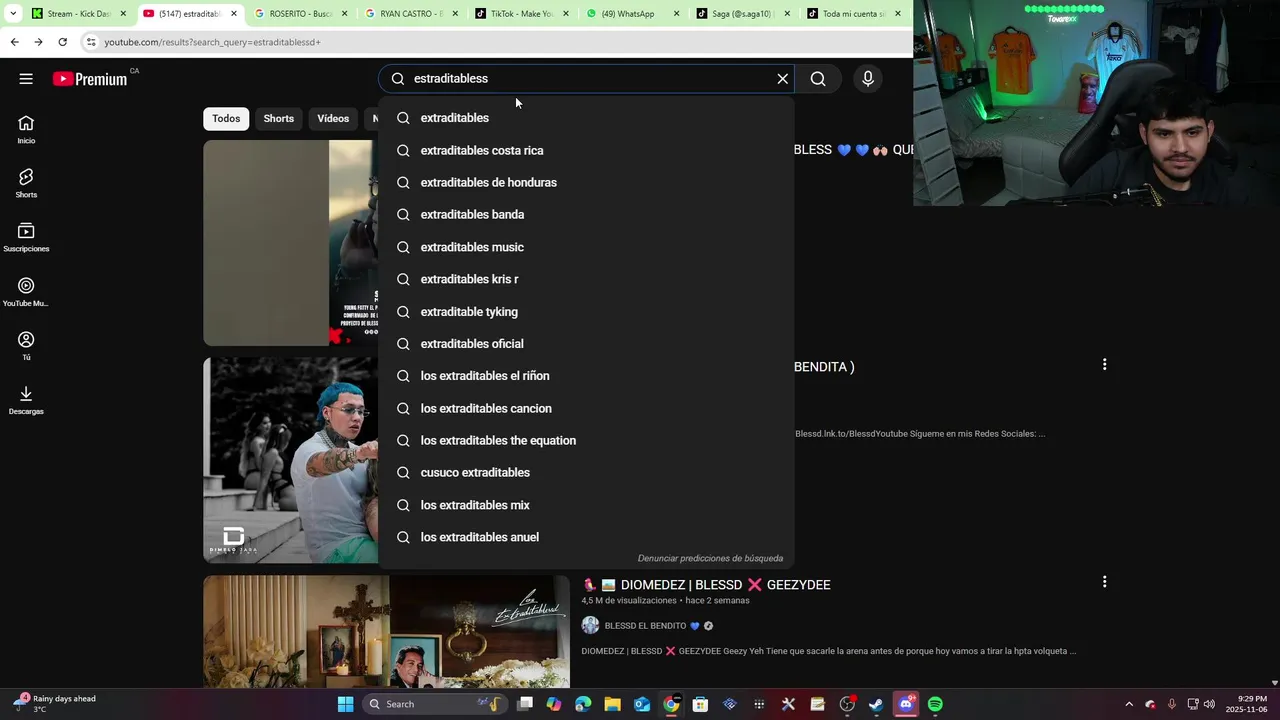
Task: Choose suggestion 'extraditable tyking'
Action: pos(586,311)
